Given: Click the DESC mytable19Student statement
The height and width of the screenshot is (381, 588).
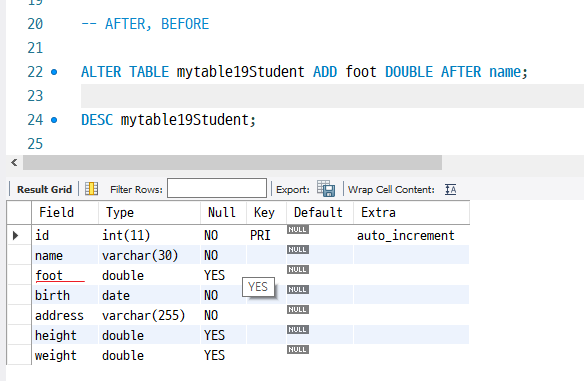Looking at the screenshot, I should pyautogui.click(x=168, y=120).
